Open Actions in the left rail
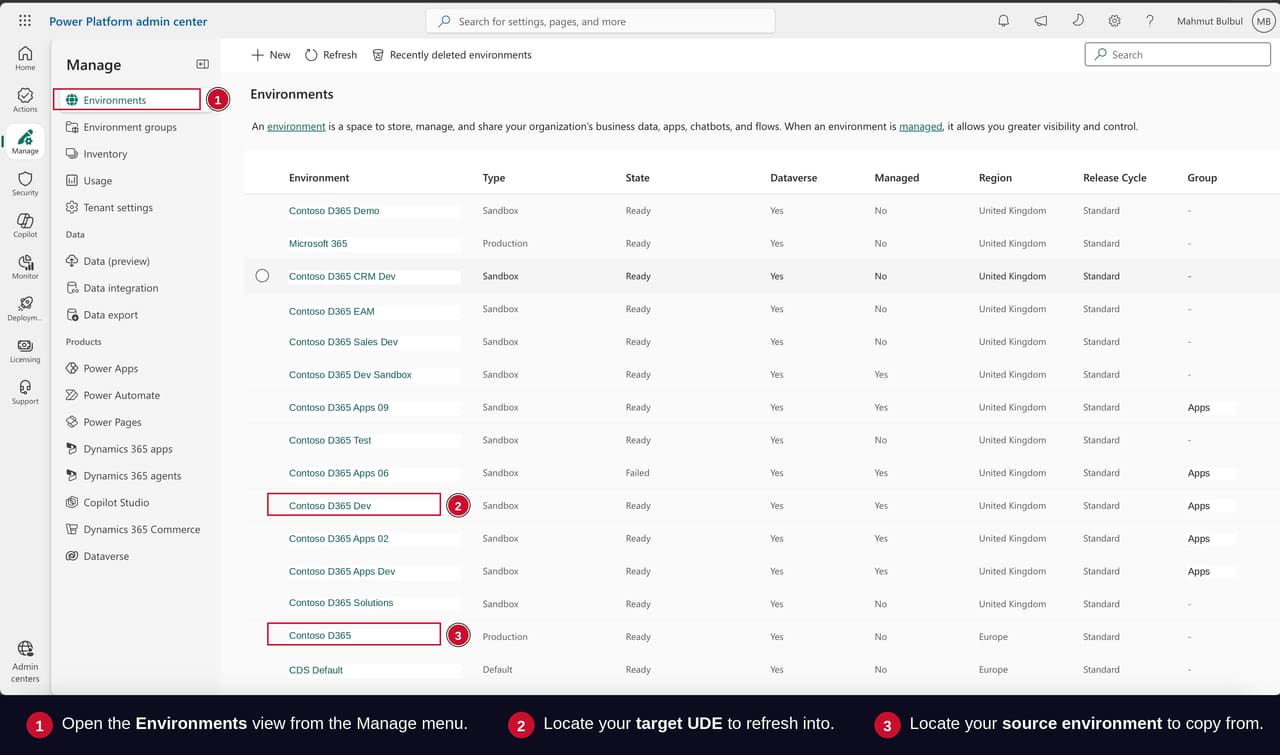The width and height of the screenshot is (1280, 755). click(x=25, y=100)
